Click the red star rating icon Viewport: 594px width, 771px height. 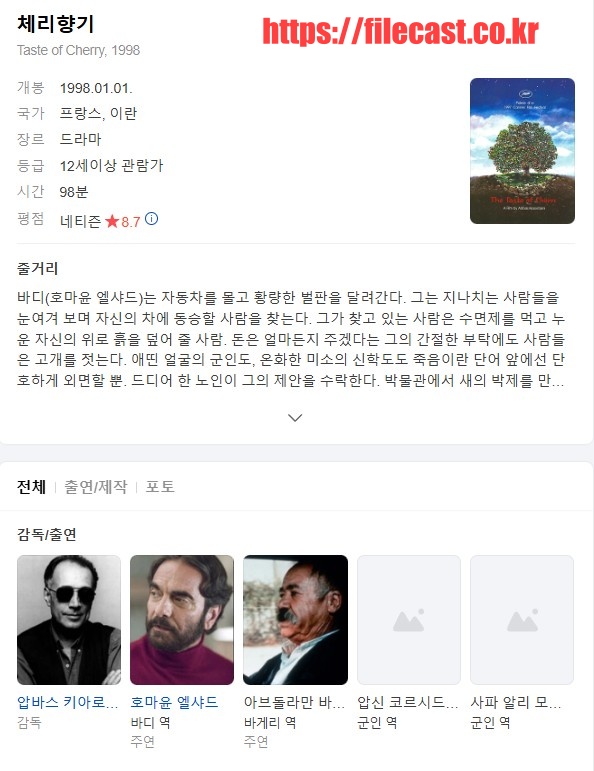pyautogui.click(x=112, y=221)
